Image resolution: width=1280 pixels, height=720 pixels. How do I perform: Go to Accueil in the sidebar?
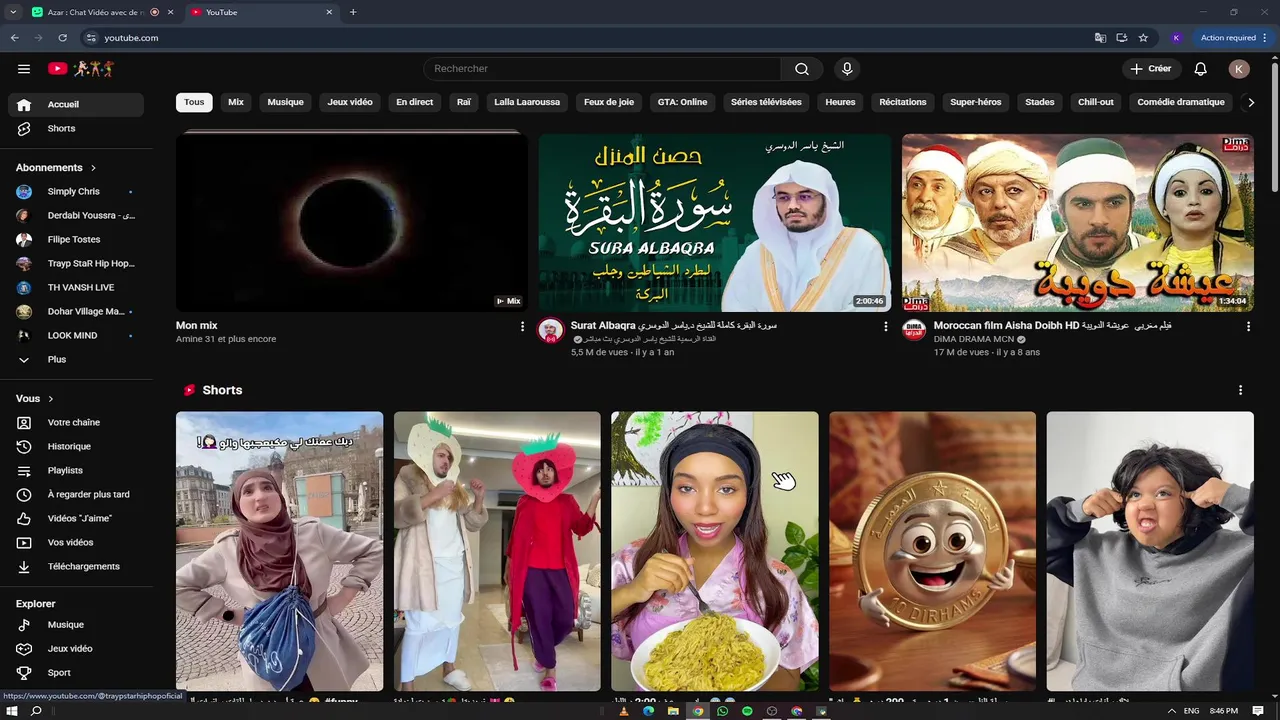tap(76, 104)
